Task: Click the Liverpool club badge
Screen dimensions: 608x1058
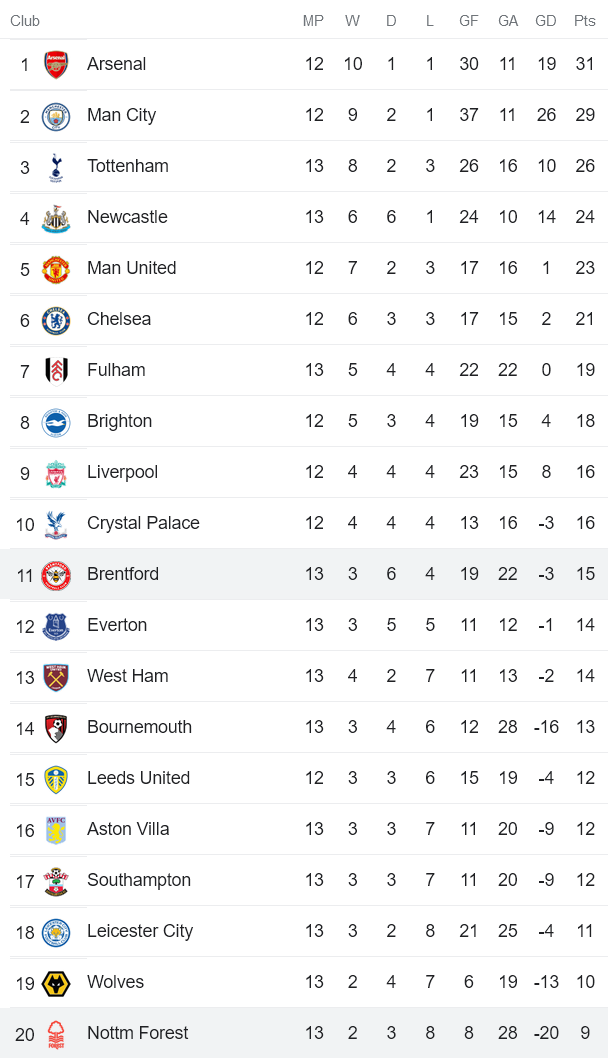Action: 56,473
